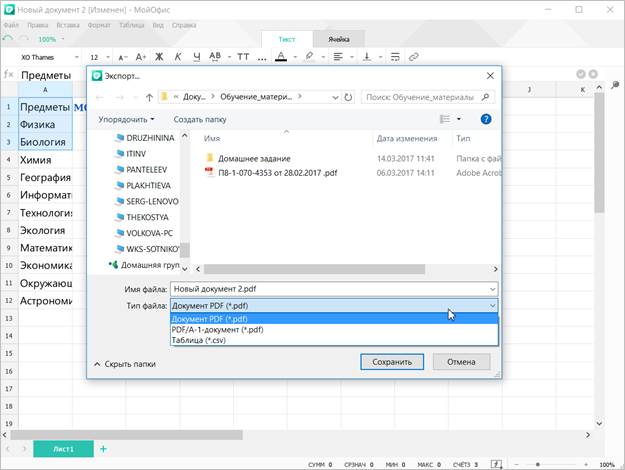Image resolution: width=625 pixels, height=470 pixels.
Task: Click the back arrow in Export dialog
Action: point(100,97)
